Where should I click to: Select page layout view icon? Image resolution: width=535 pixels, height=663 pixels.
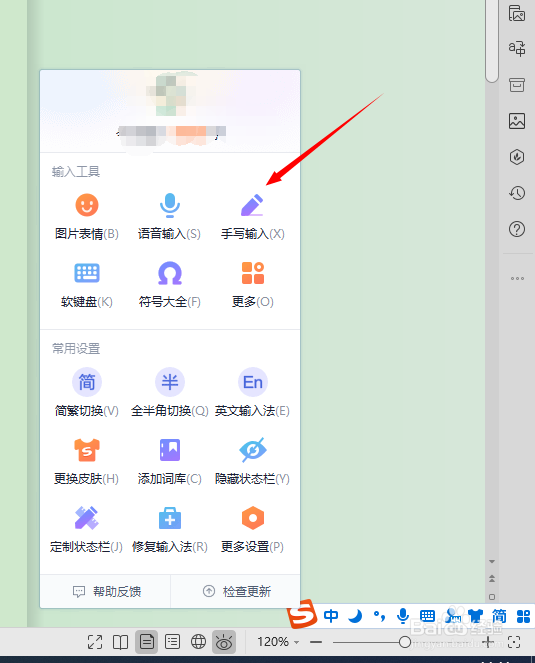(146, 642)
